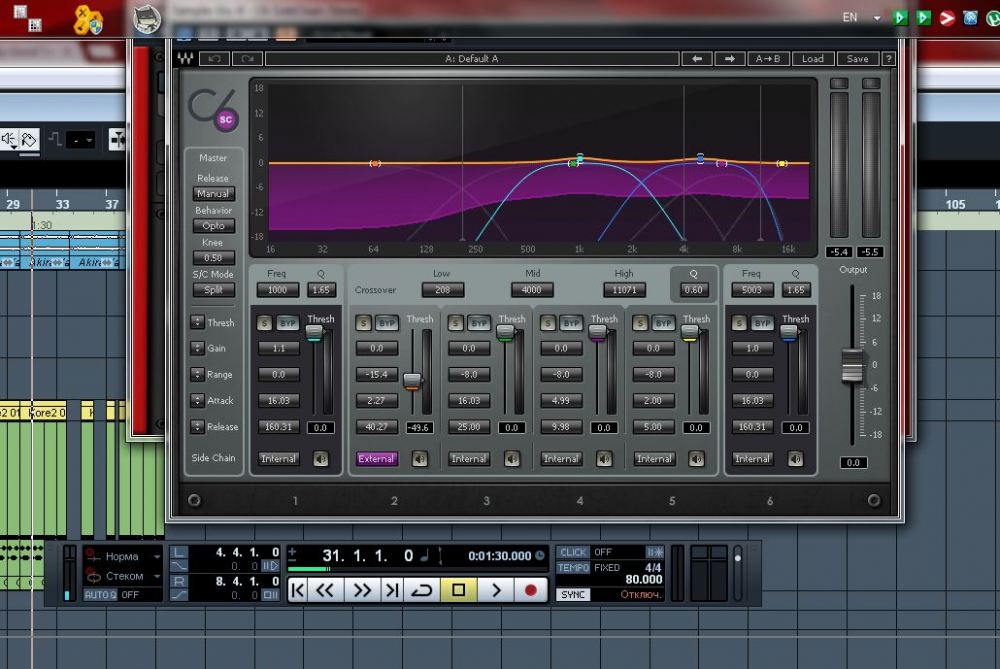The width and height of the screenshot is (1000, 669).
Task: Click the band 6 sidechain listen speaker icon
Action: coord(795,459)
